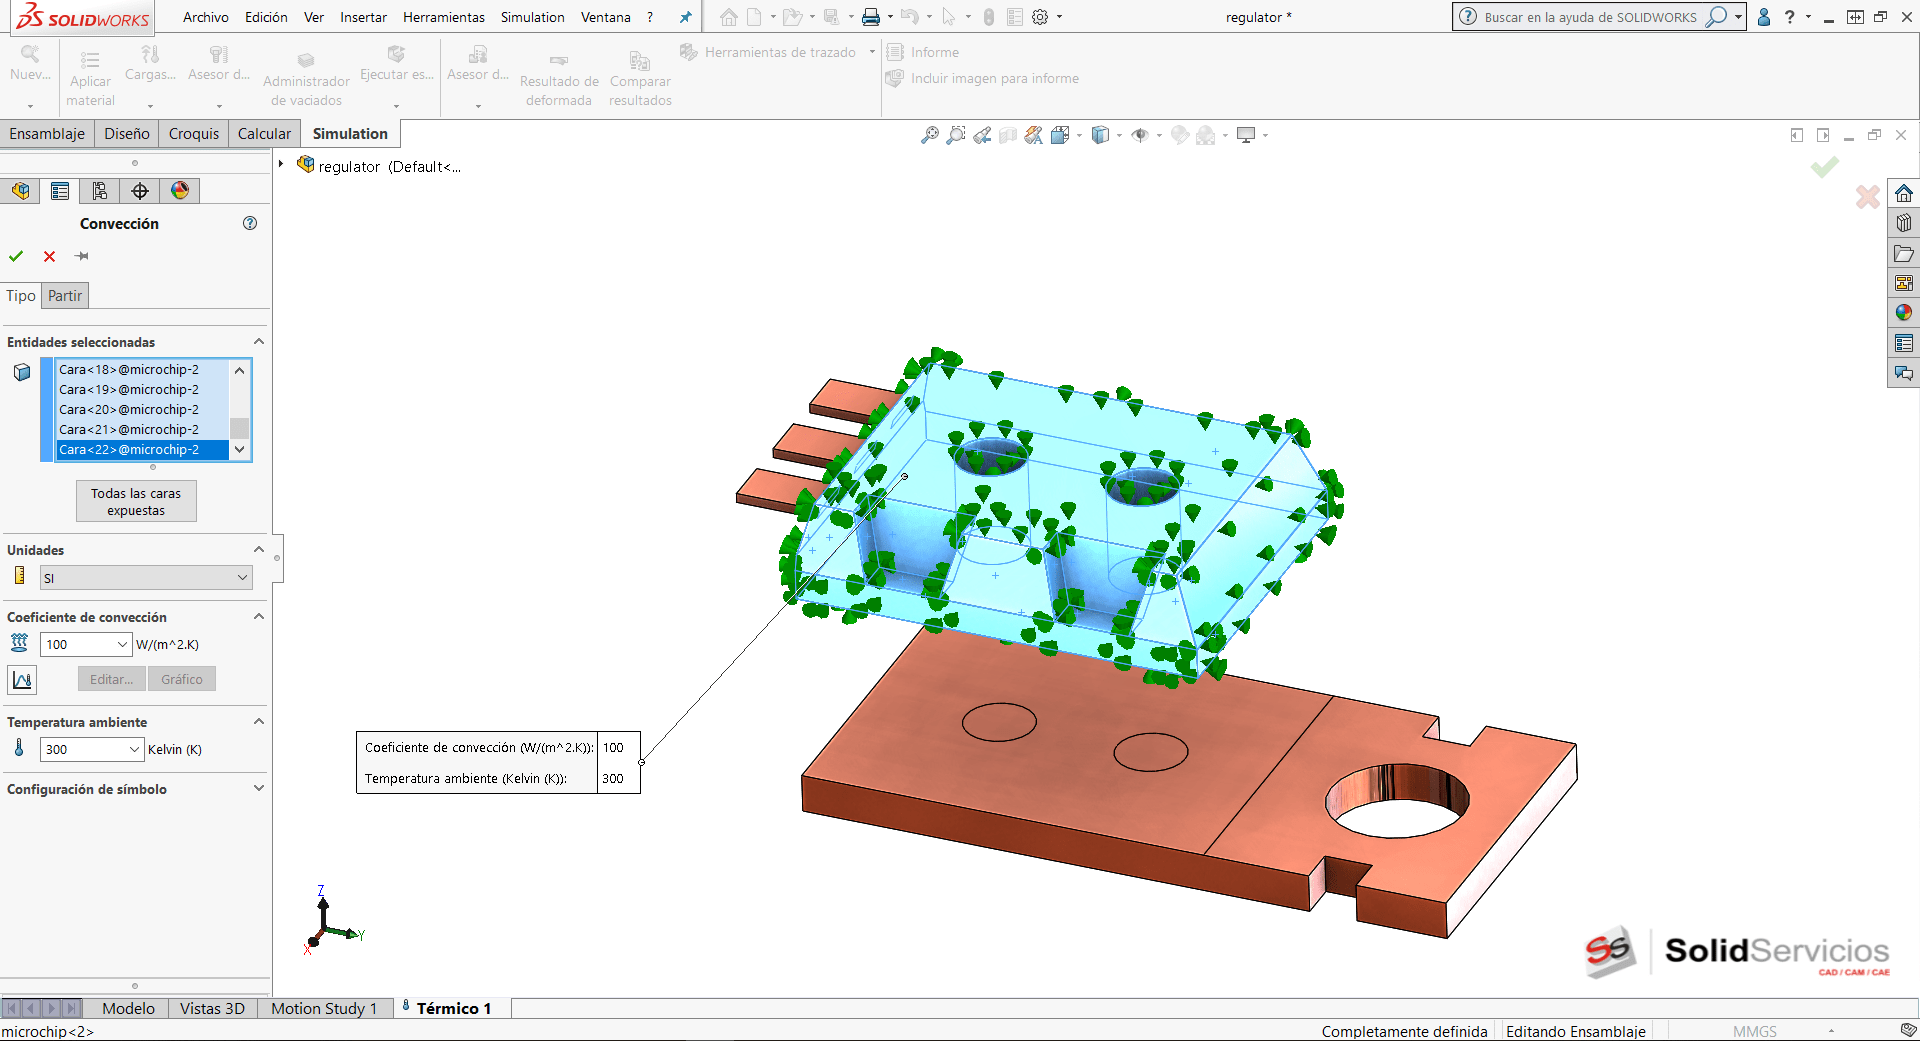Click Zoom to Fit in view toolbar
This screenshot has height=1041, width=1920.
click(x=930, y=135)
